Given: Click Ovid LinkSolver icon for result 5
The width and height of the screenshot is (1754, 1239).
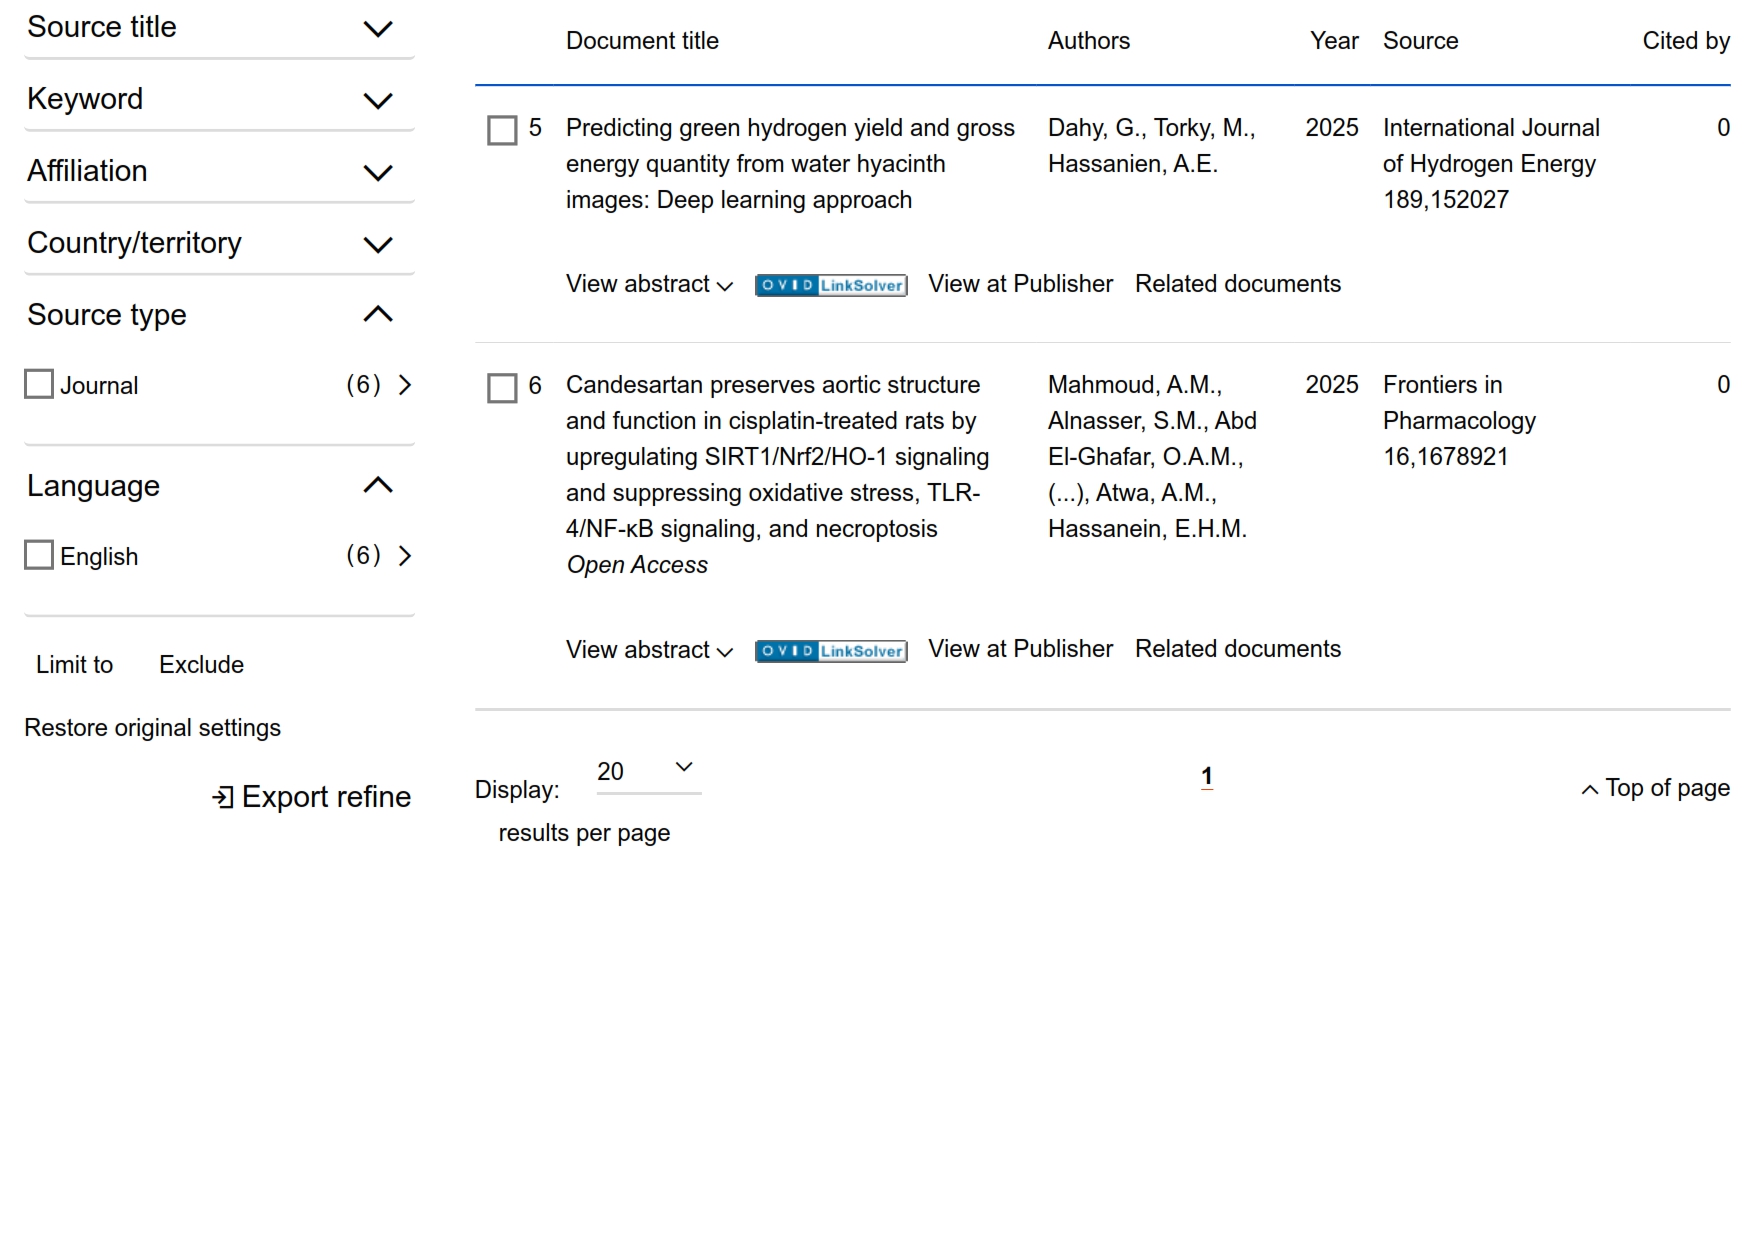Looking at the screenshot, I should 830,285.
